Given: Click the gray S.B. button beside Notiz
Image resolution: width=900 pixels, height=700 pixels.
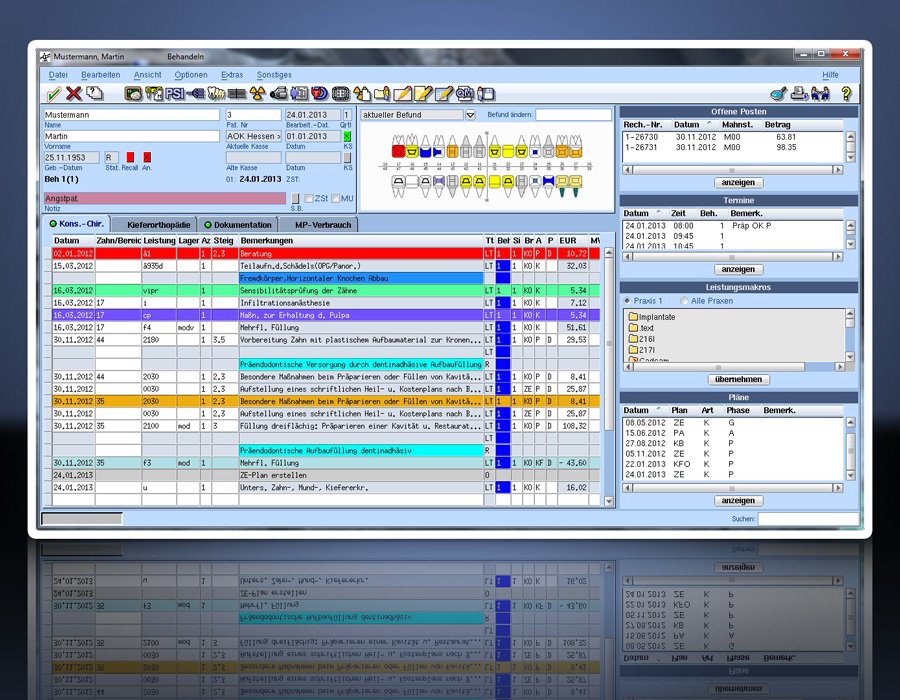Looking at the screenshot, I should (295, 199).
